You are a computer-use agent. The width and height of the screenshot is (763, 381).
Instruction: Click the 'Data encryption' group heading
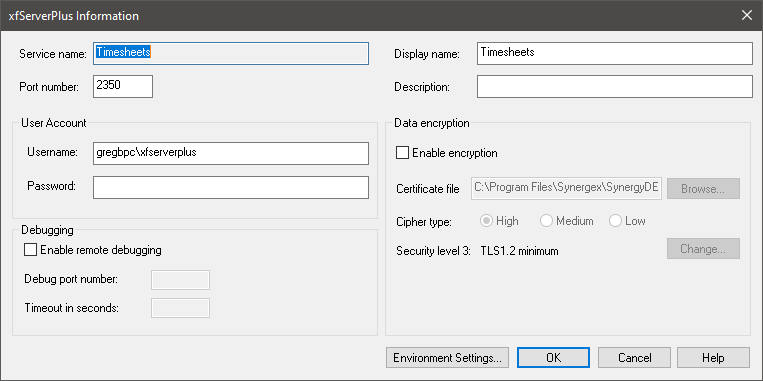point(432,123)
